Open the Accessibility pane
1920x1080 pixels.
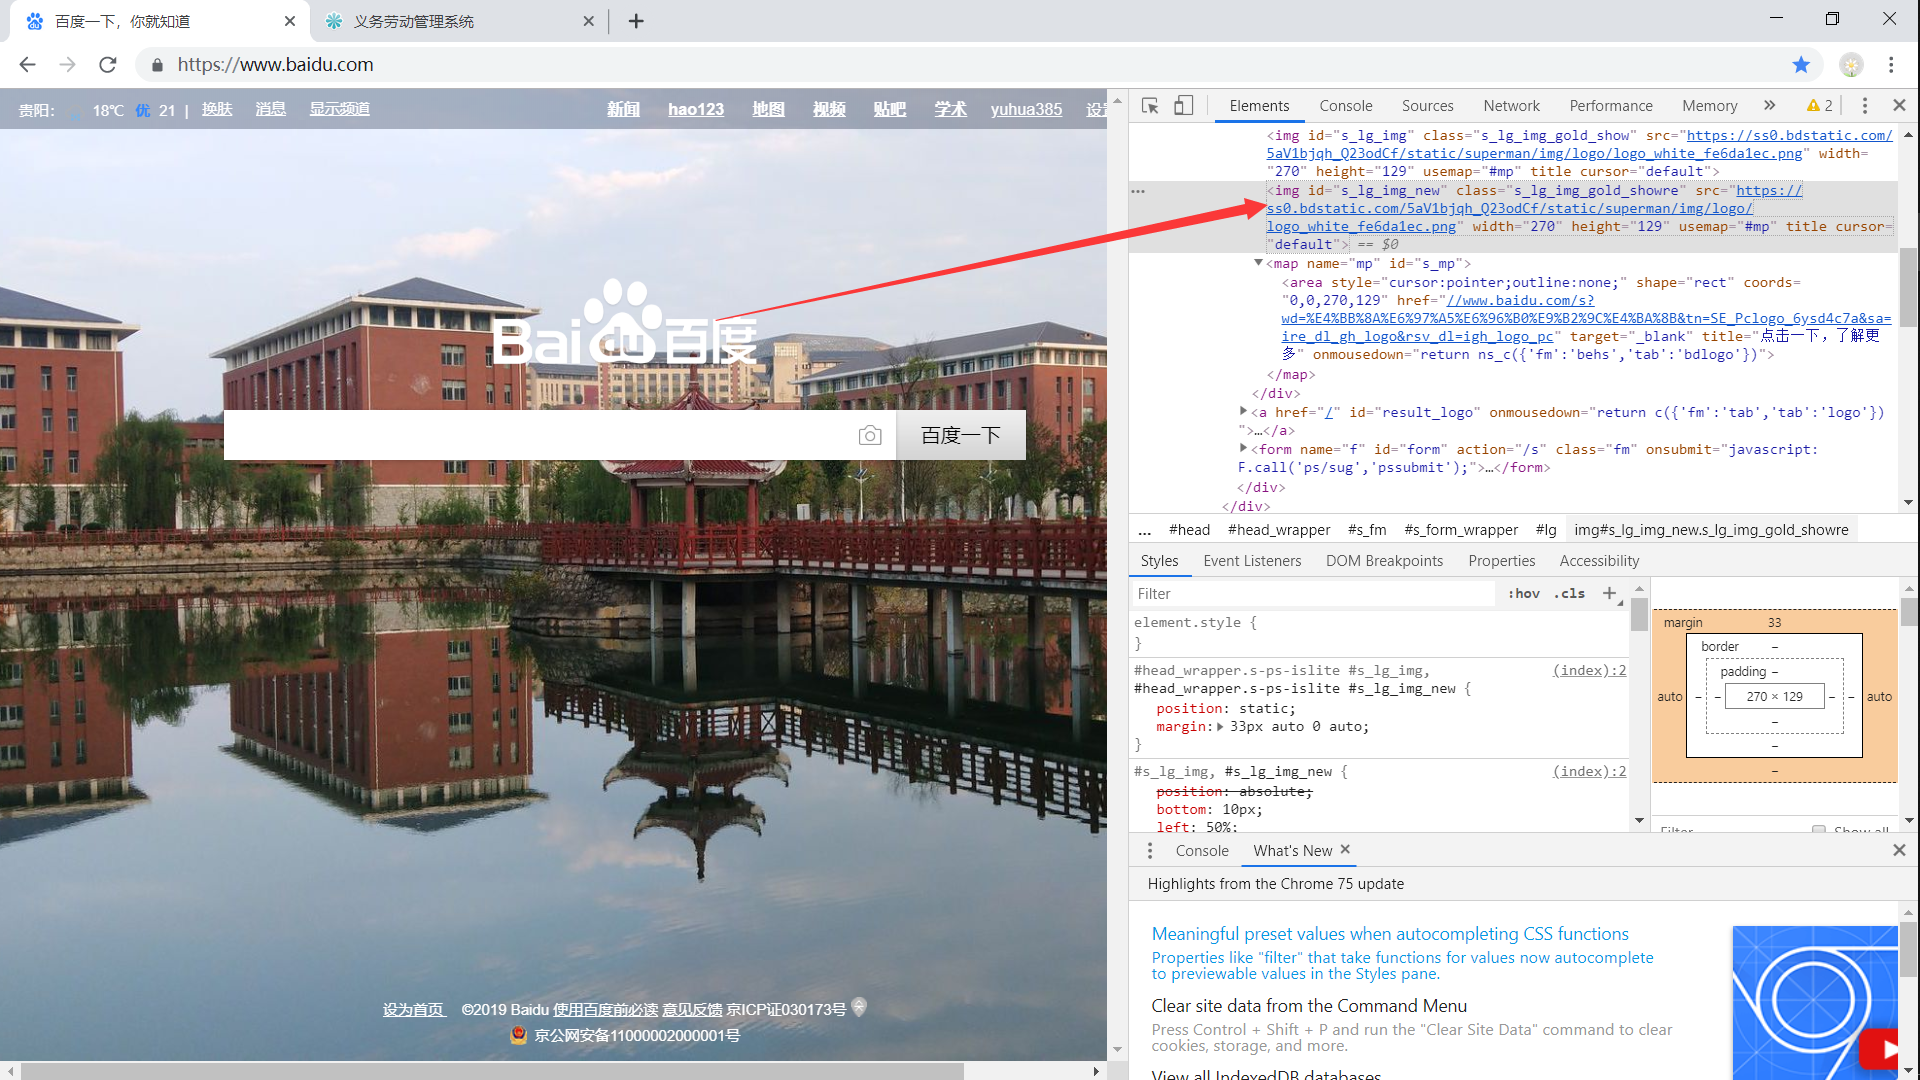pyautogui.click(x=1600, y=561)
